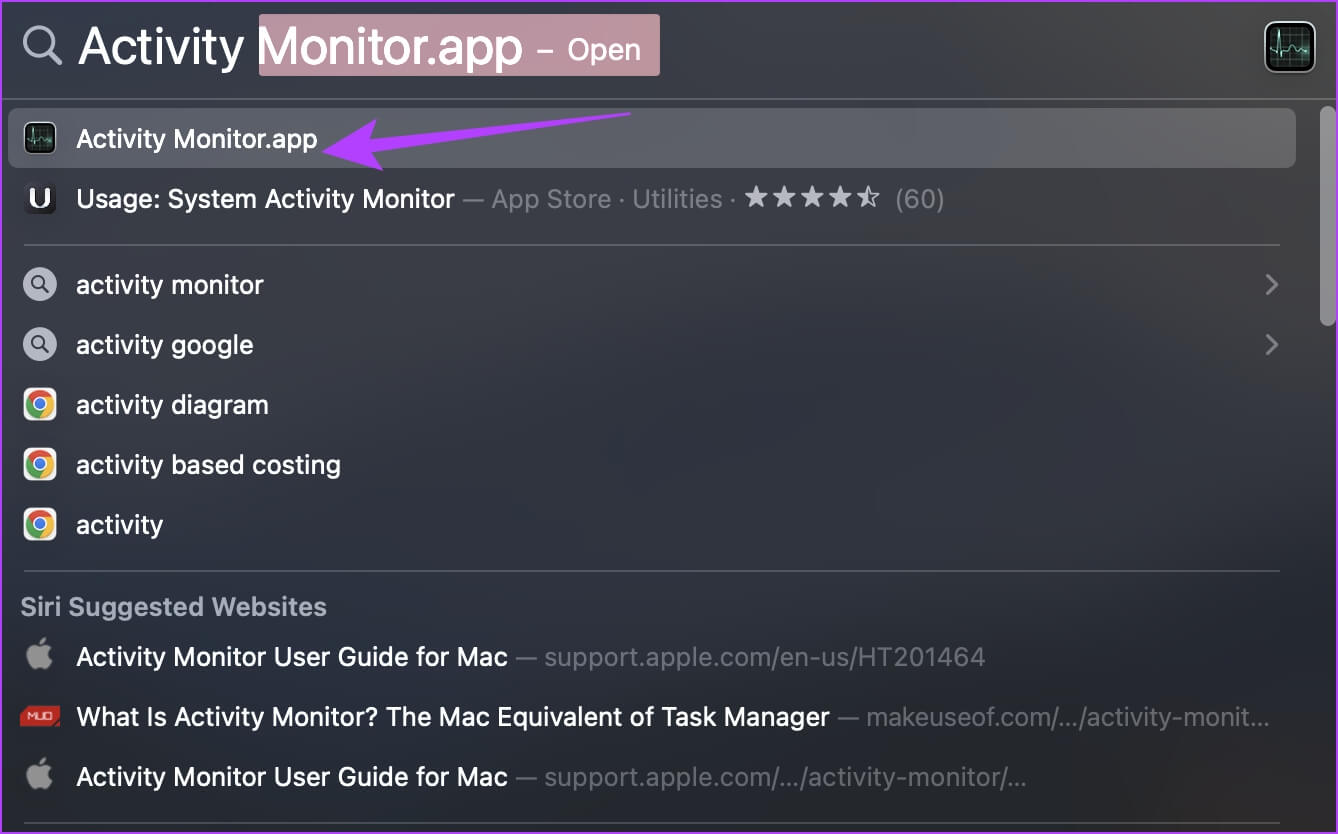Expand the activity google suggestion chevron
1338x834 pixels.
pos(1271,345)
